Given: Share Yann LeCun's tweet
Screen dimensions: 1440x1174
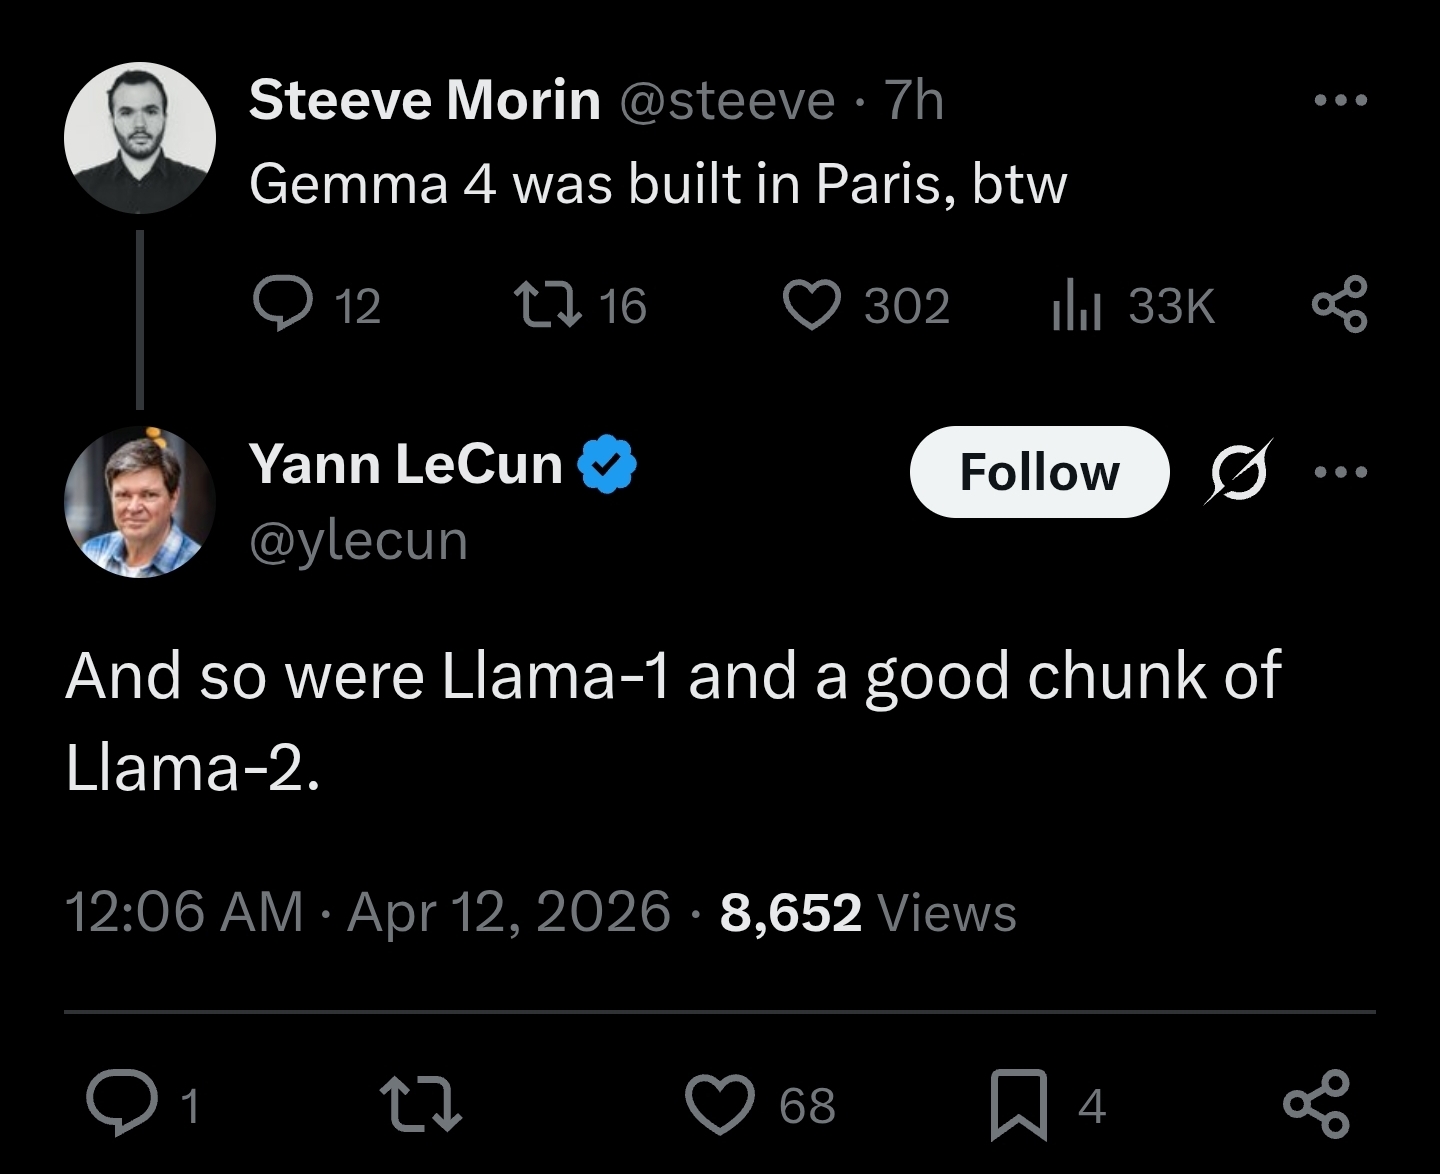Looking at the screenshot, I should [1316, 1105].
